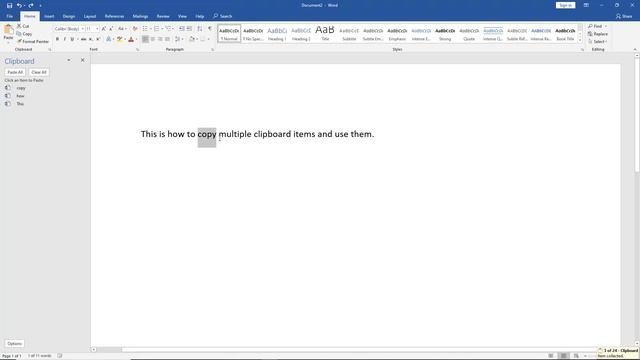Paste the 'how' item from Clipboard pane
Viewport: 640px width, 360px height.
tap(20, 96)
